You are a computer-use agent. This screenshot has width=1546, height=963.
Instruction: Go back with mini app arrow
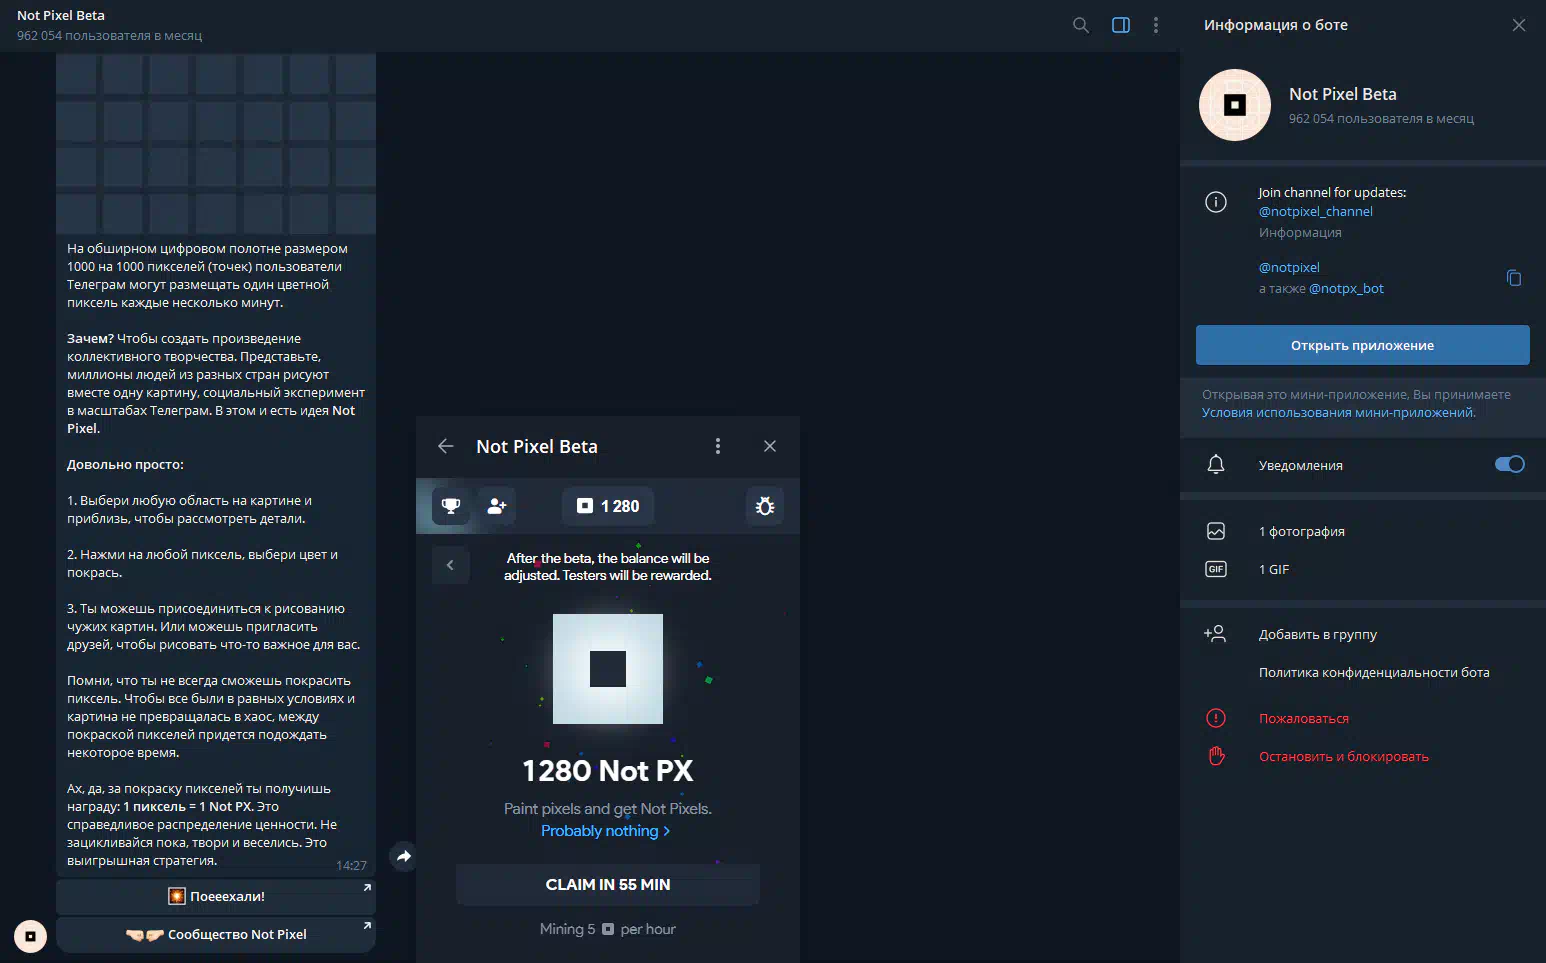[x=446, y=446]
